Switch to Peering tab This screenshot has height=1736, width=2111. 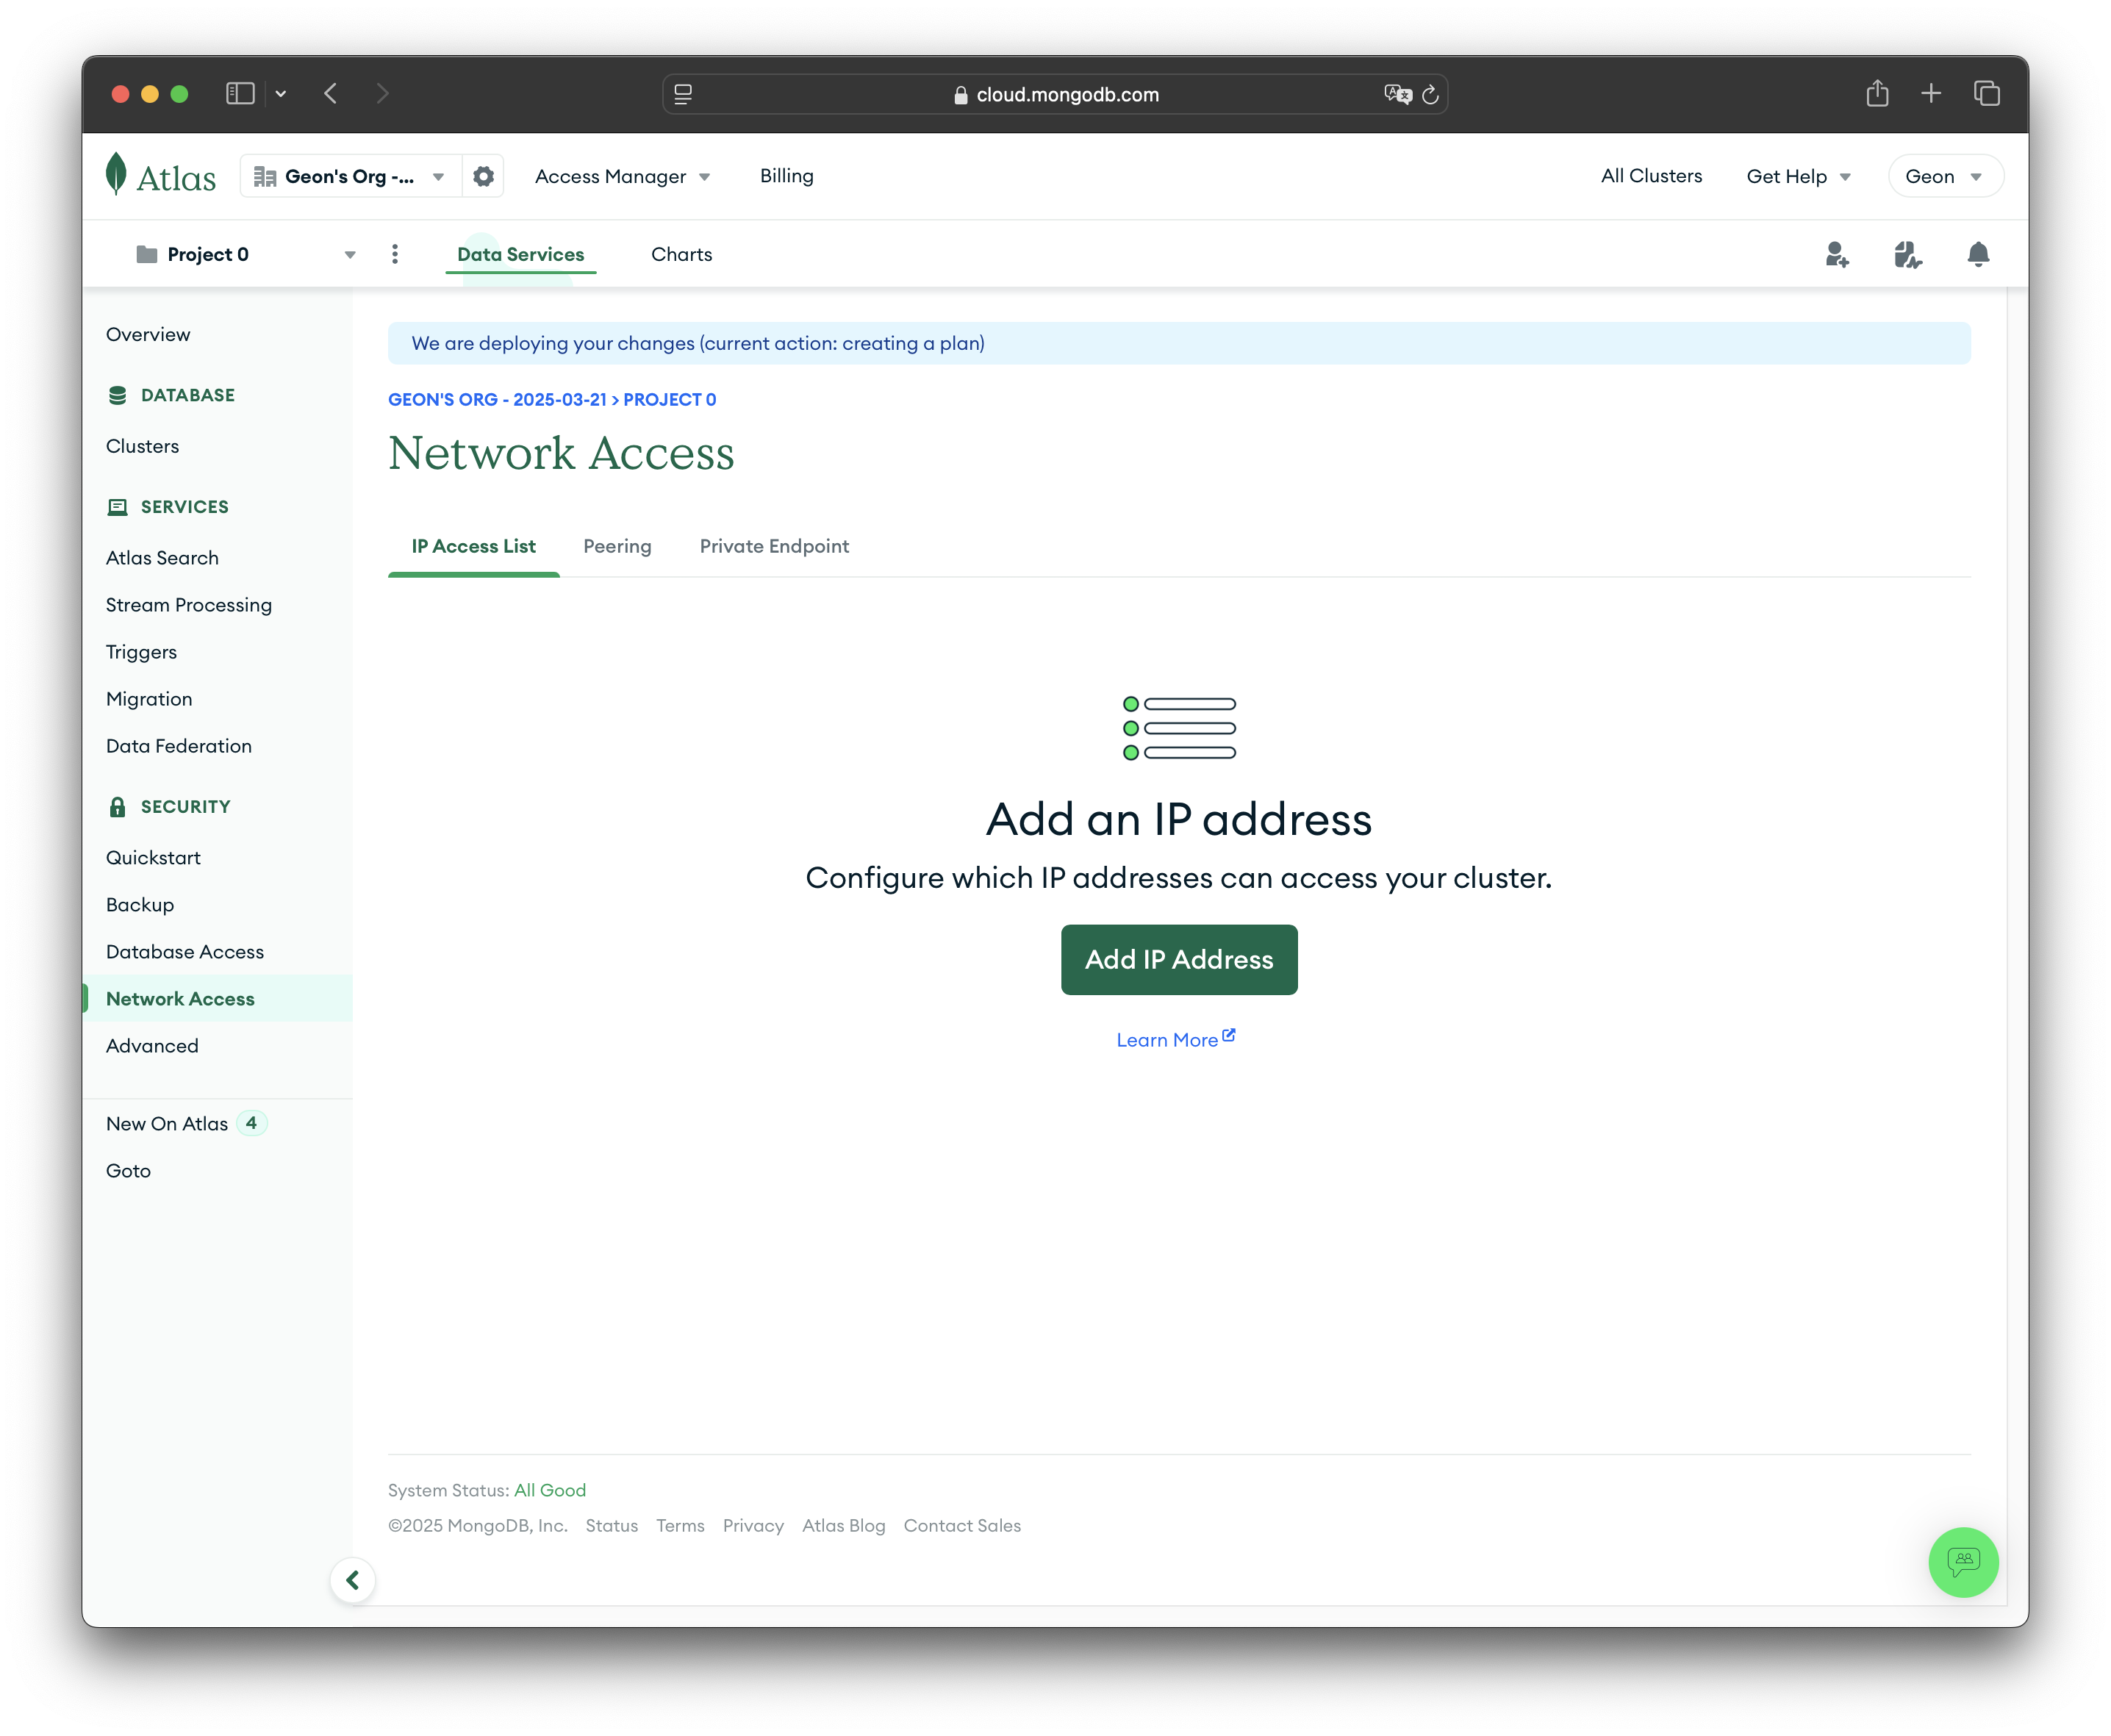(x=617, y=546)
